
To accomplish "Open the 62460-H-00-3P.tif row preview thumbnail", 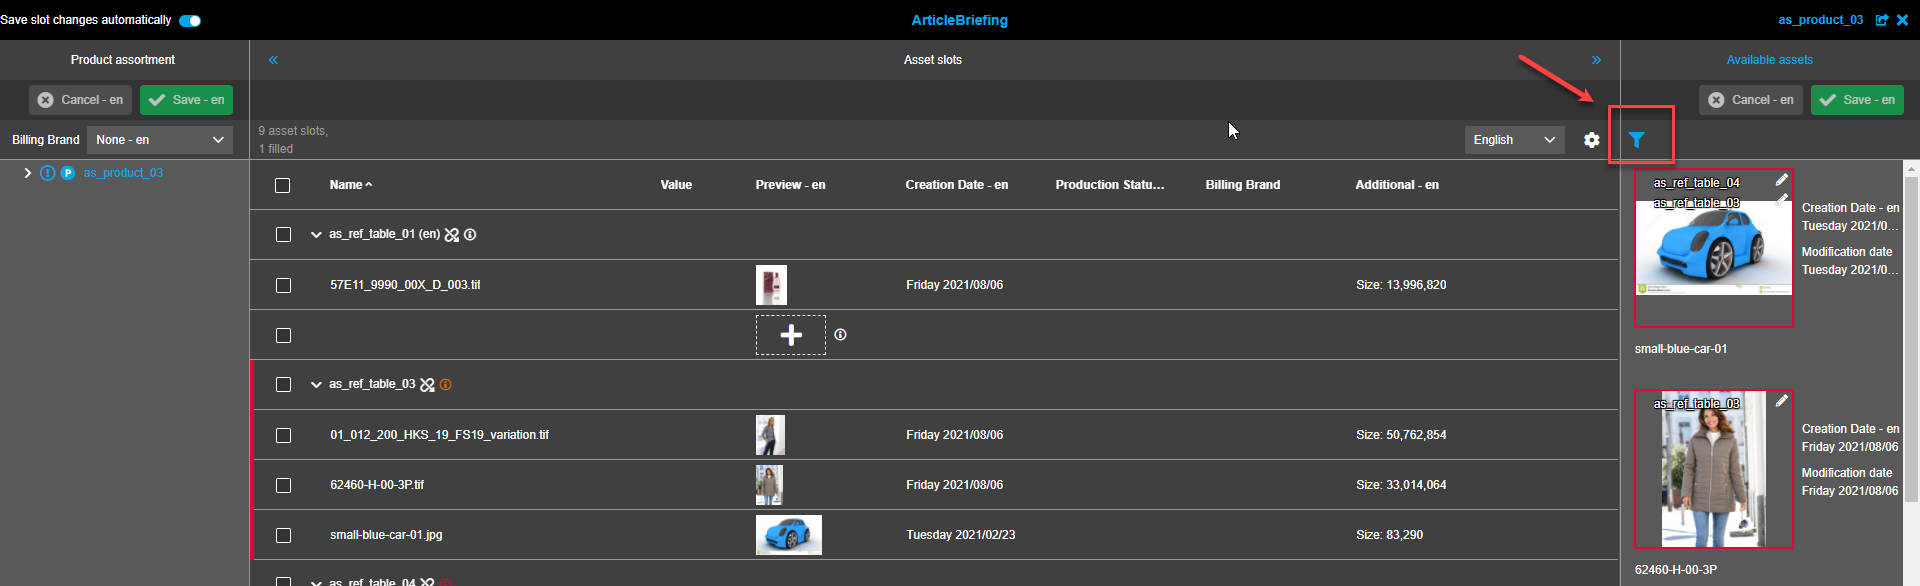I will pos(769,485).
